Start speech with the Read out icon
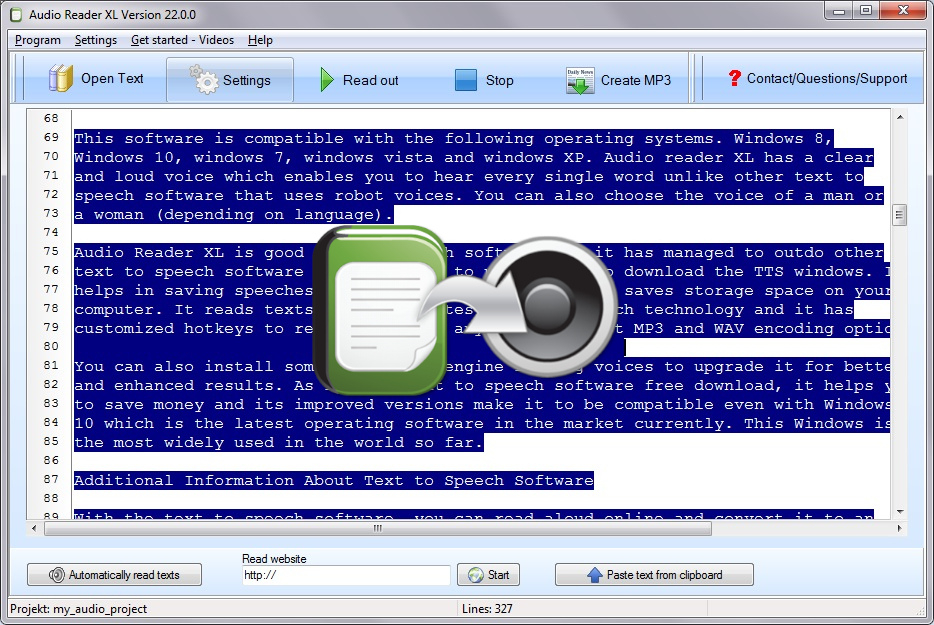 tap(325, 78)
